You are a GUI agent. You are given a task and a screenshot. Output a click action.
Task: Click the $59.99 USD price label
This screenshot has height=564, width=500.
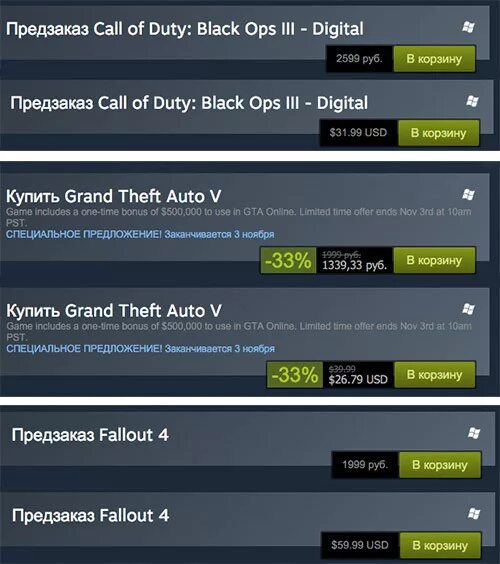click(x=360, y=545)
